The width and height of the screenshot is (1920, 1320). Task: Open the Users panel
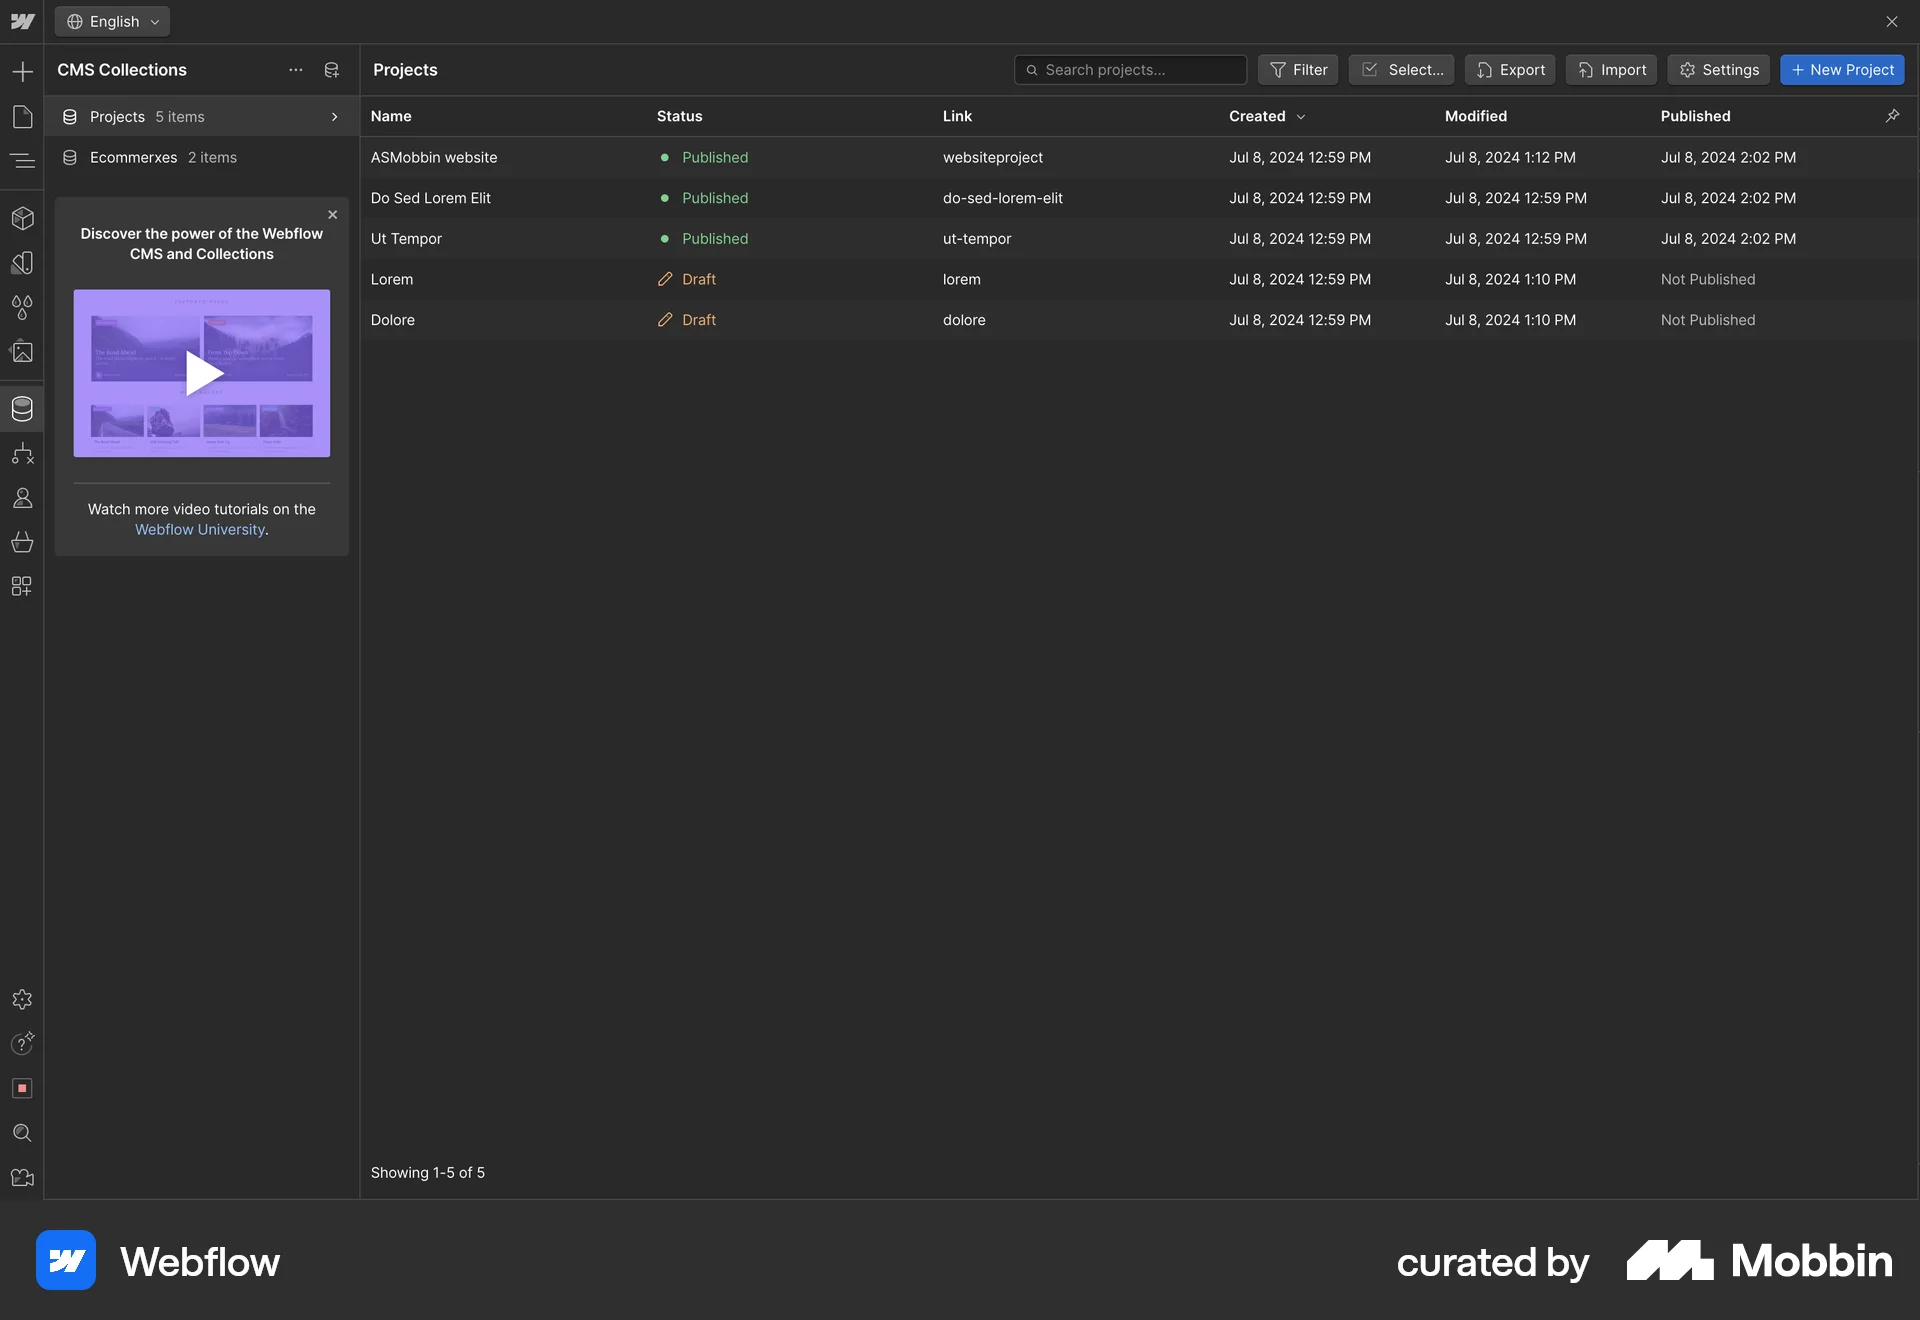point(22,498)
